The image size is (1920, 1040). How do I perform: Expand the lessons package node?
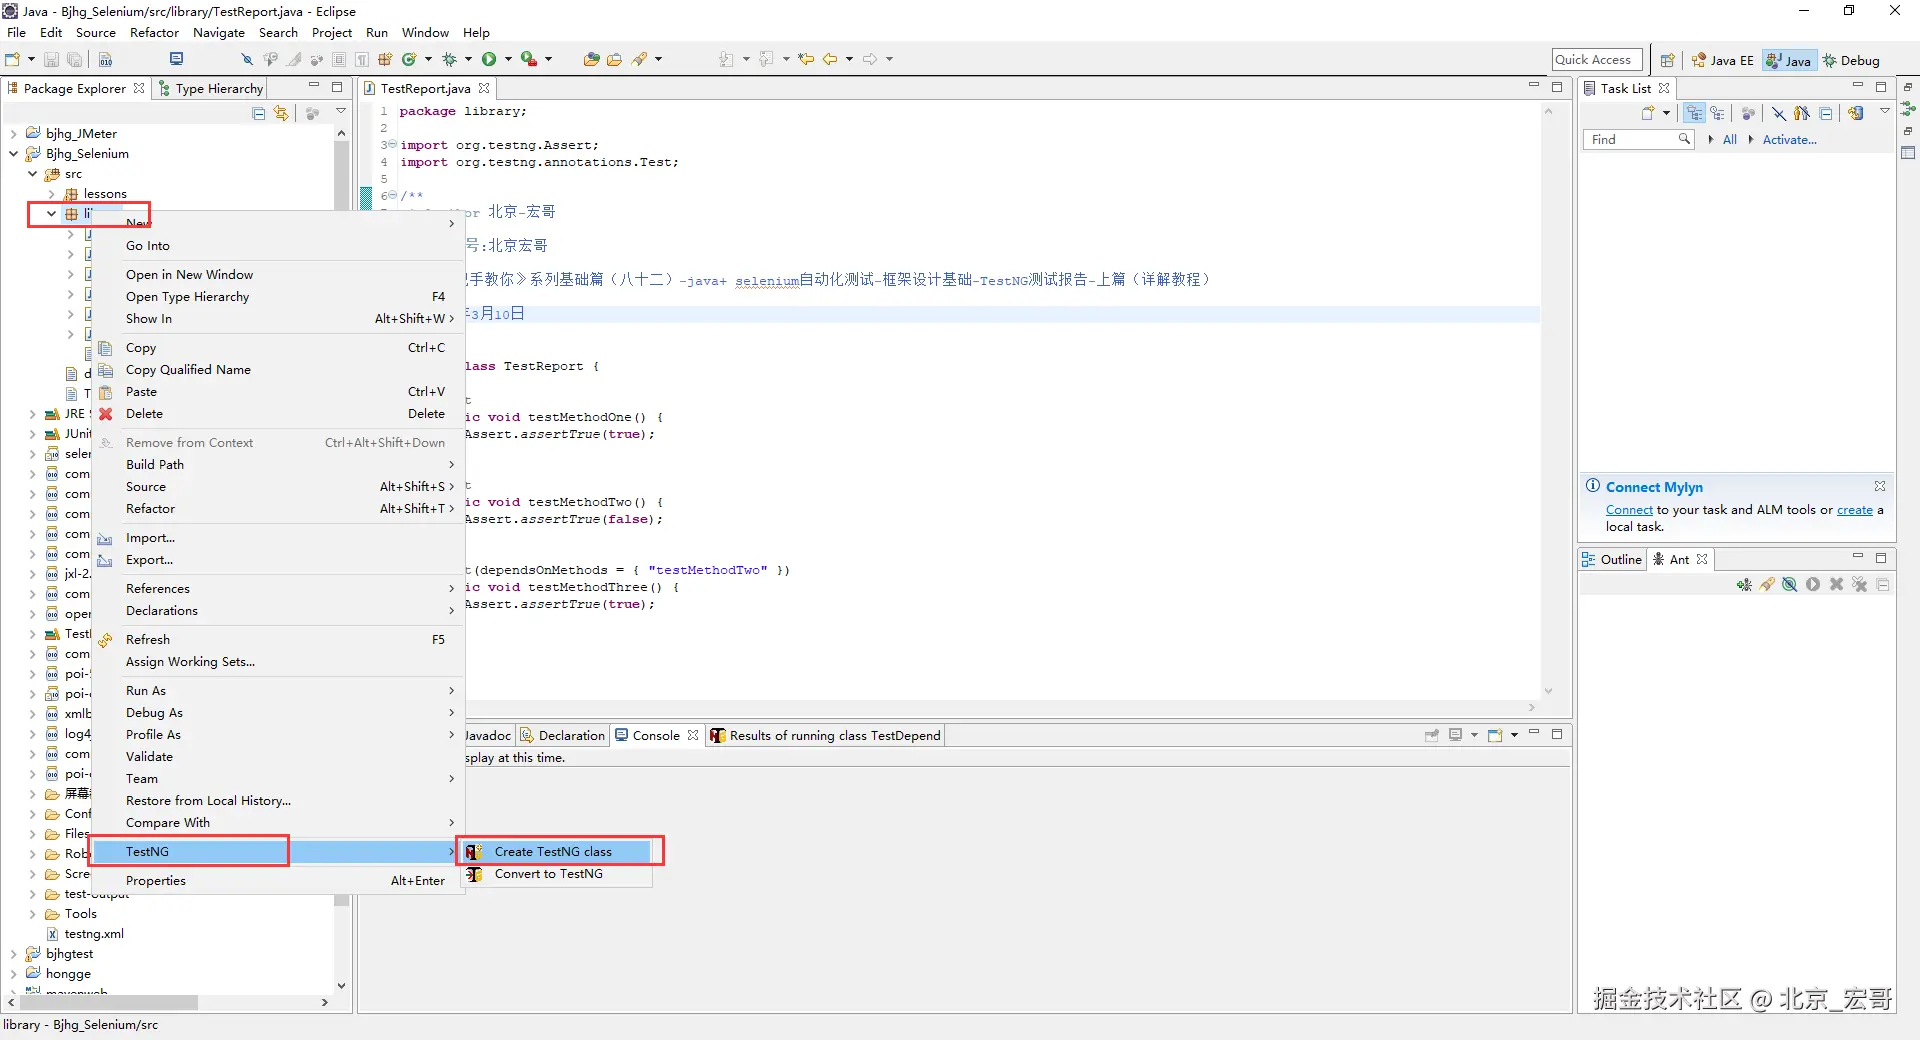tap(52, 194)
